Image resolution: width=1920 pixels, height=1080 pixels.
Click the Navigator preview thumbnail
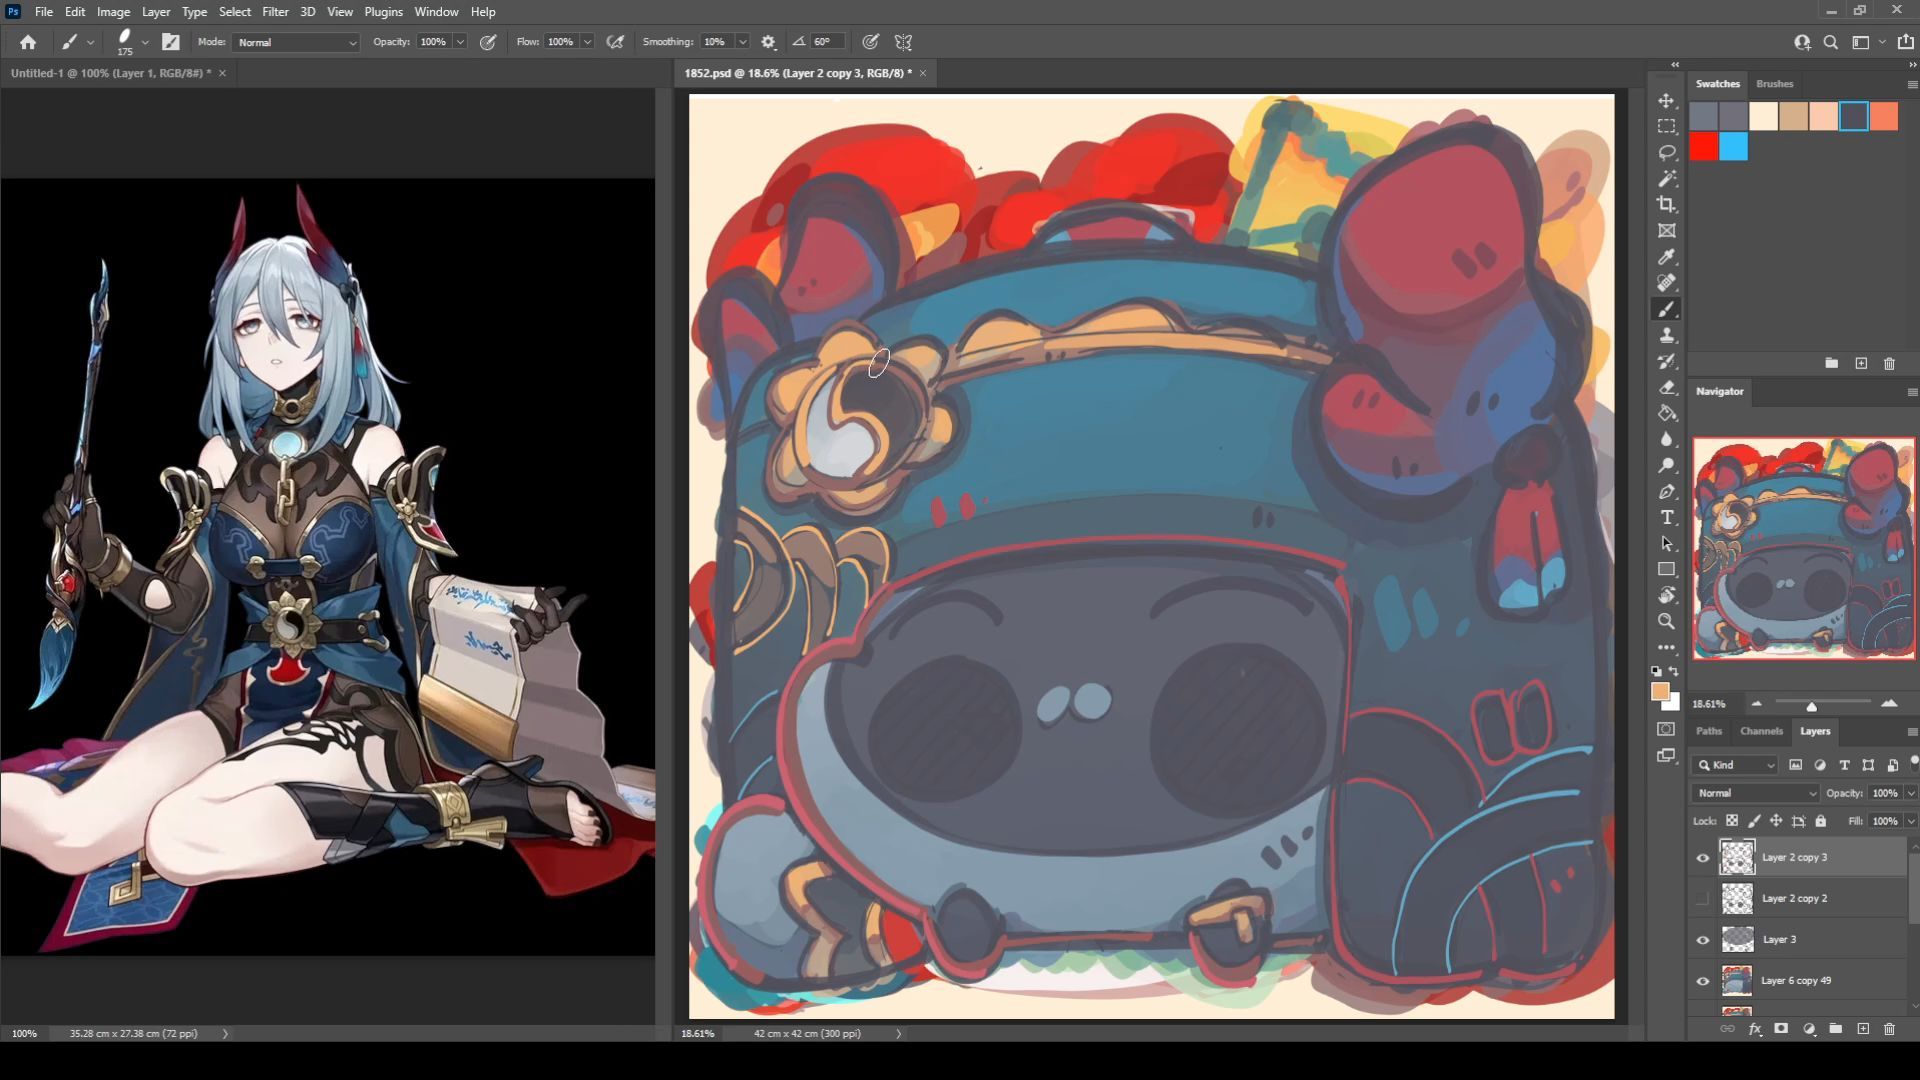pos(1804,548)
